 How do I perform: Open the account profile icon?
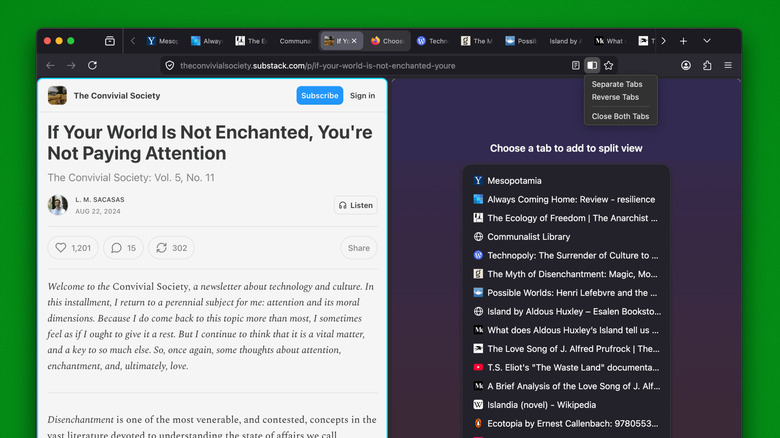tap(686, 65)
